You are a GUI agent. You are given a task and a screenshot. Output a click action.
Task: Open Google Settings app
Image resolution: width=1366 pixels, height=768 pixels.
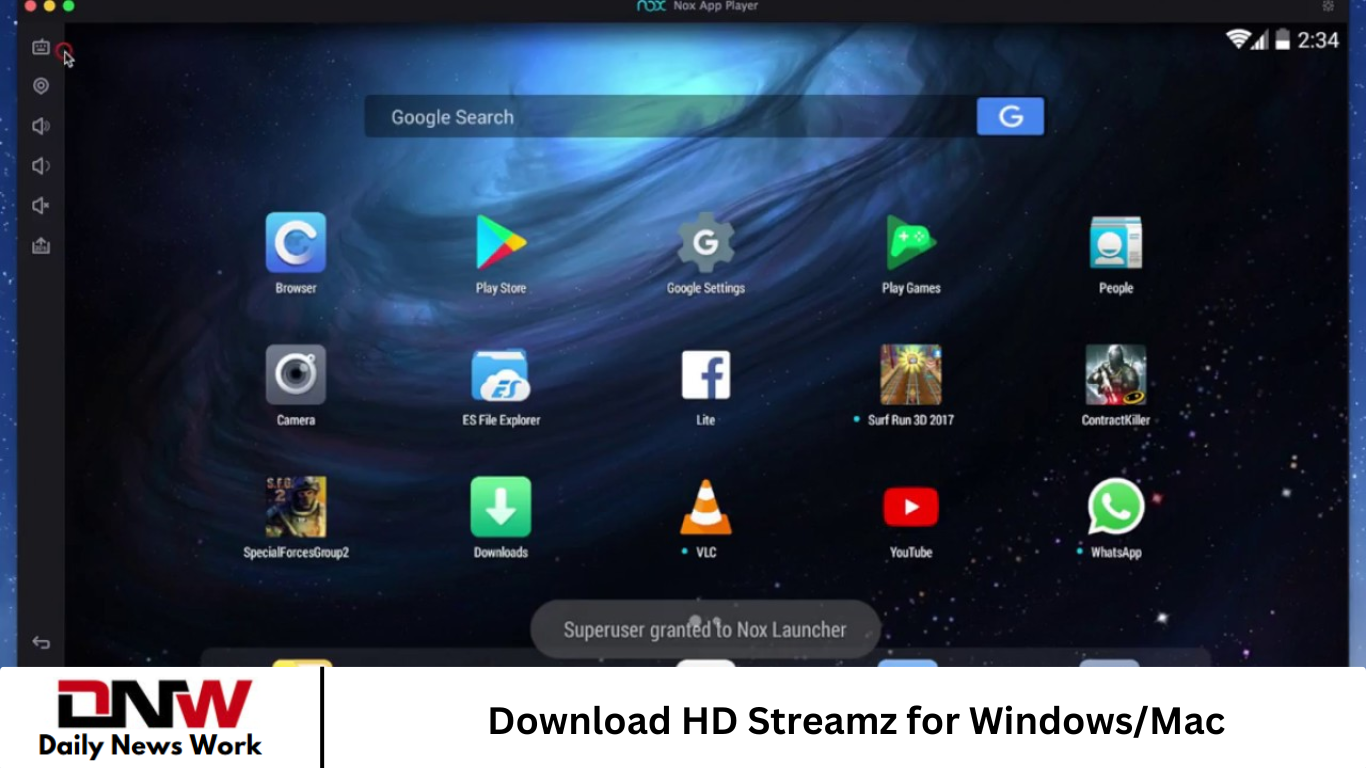(706, 242)
